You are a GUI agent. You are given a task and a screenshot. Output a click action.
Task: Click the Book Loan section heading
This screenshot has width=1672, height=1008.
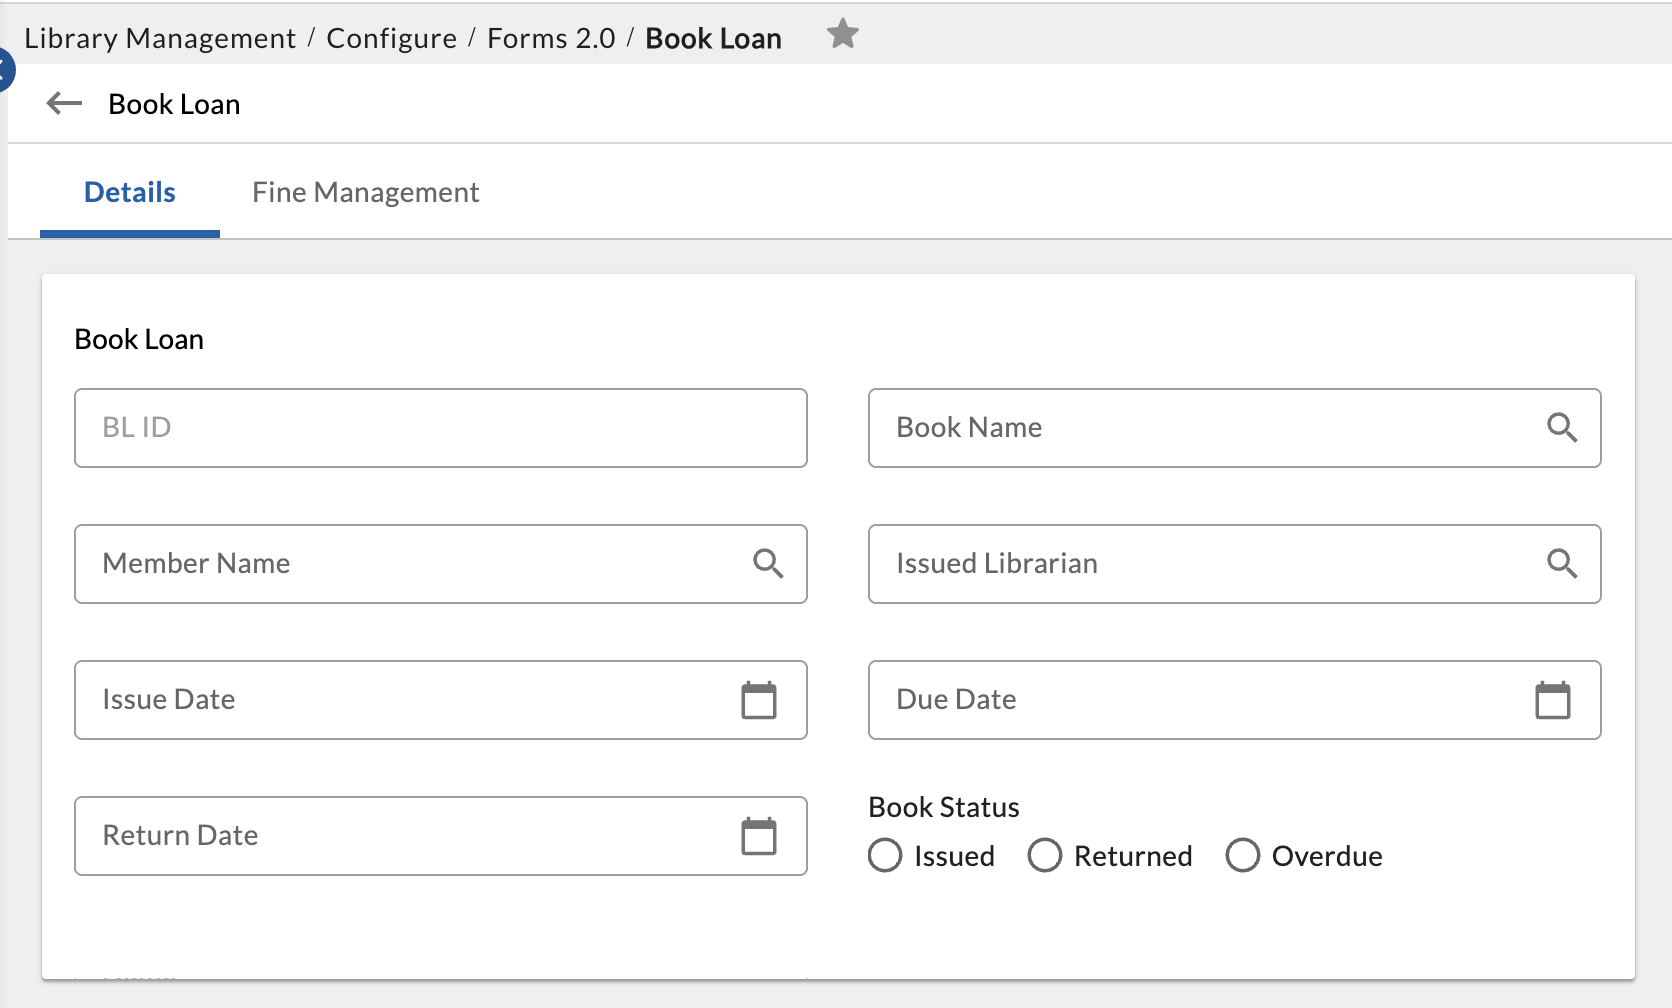139,340
